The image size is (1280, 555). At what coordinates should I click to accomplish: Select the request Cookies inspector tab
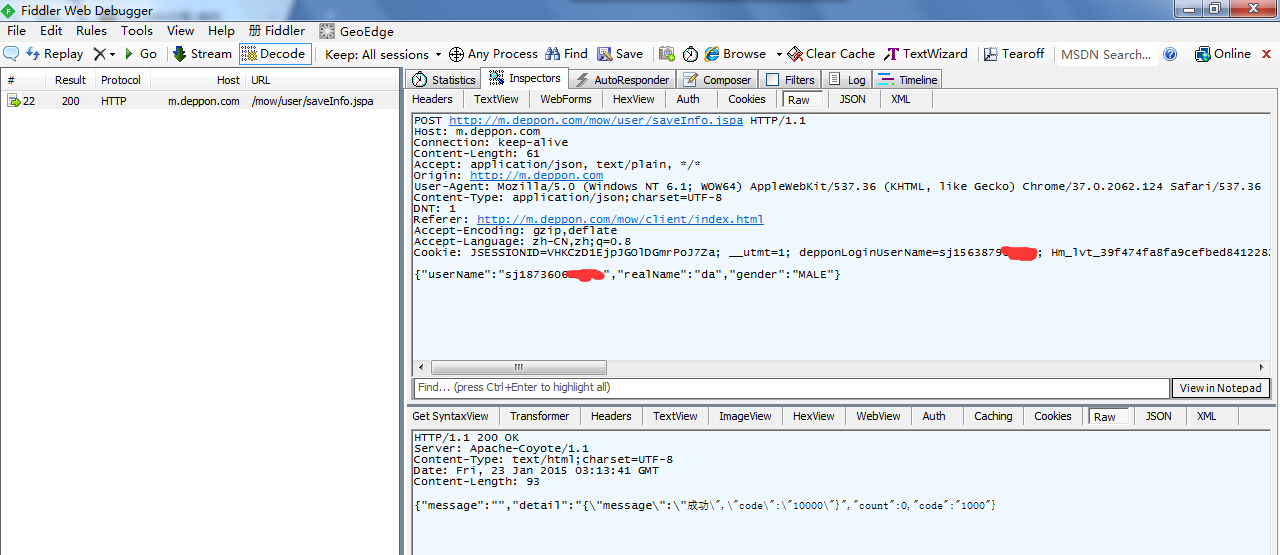click(x=747, y=99)
